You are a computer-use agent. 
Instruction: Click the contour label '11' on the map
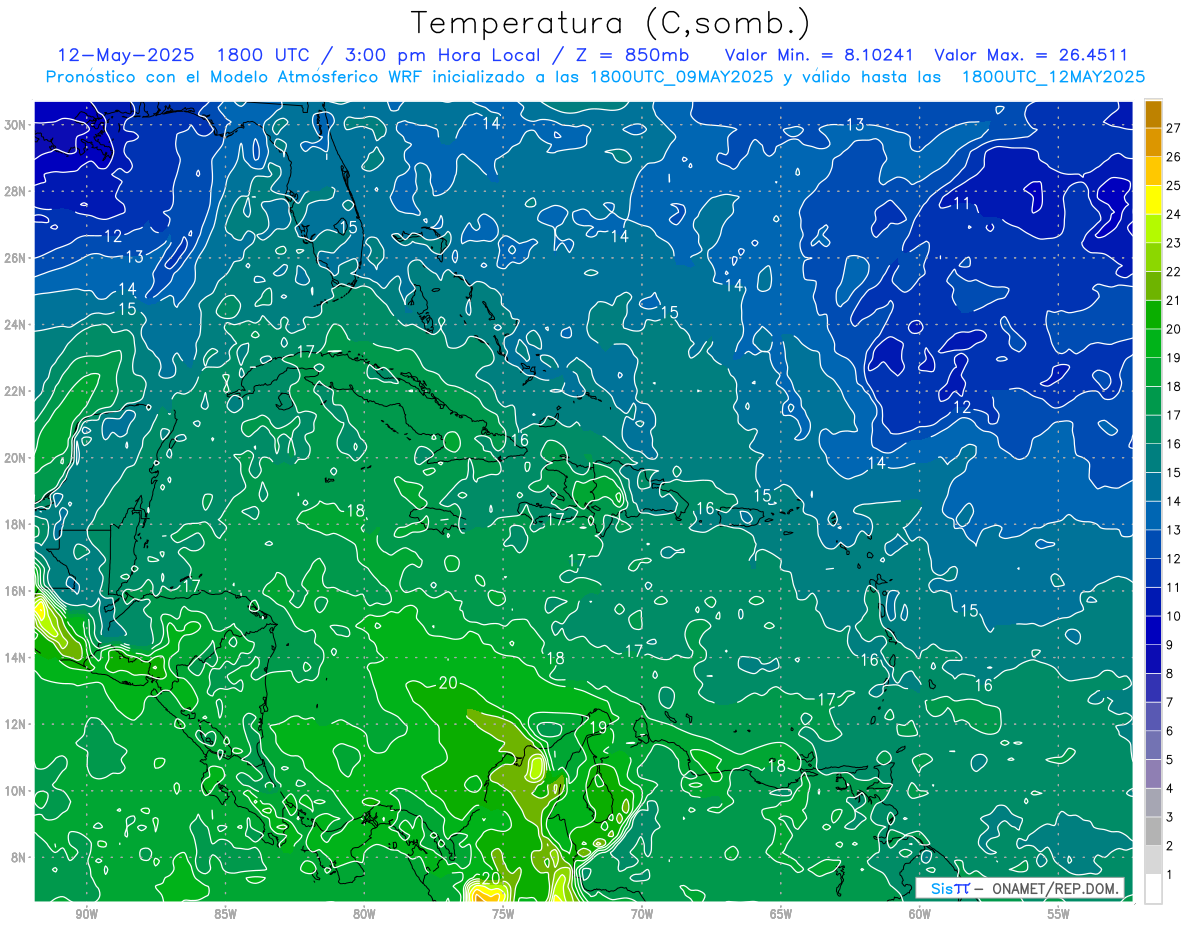click(962, 203)
